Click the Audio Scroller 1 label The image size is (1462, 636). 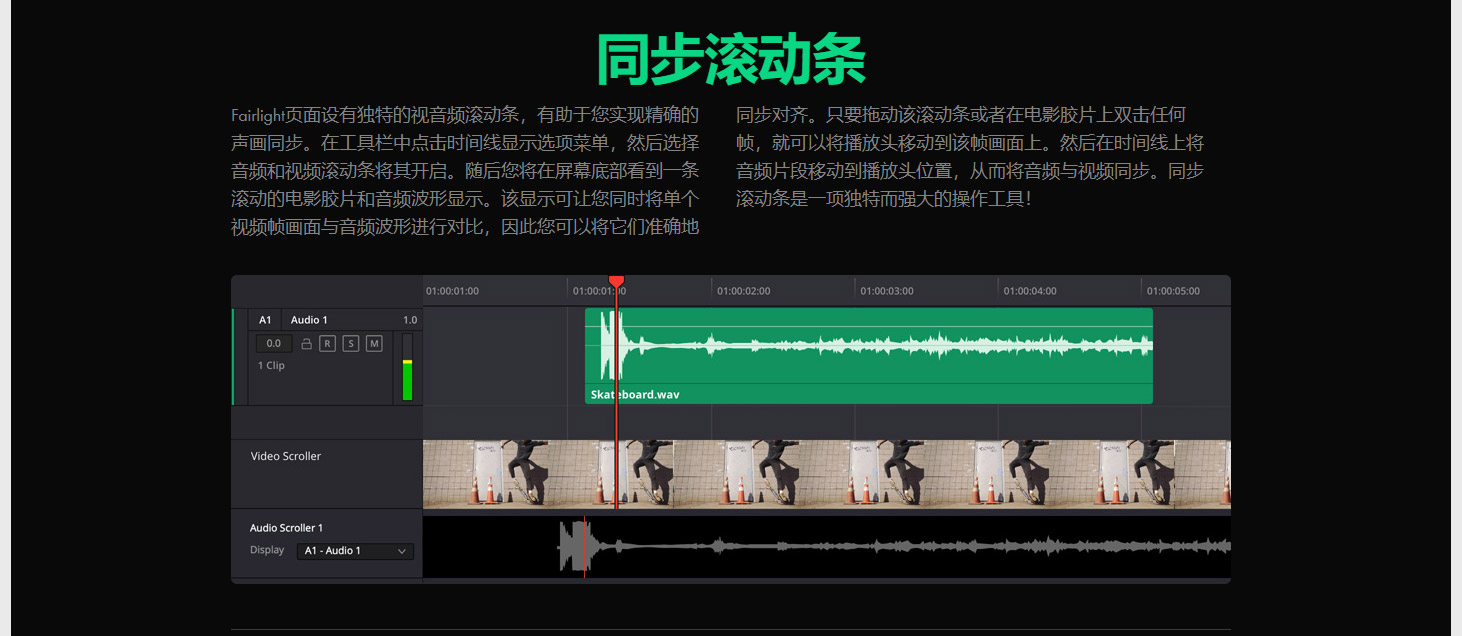pyautogui.click(x=286, y=528)
